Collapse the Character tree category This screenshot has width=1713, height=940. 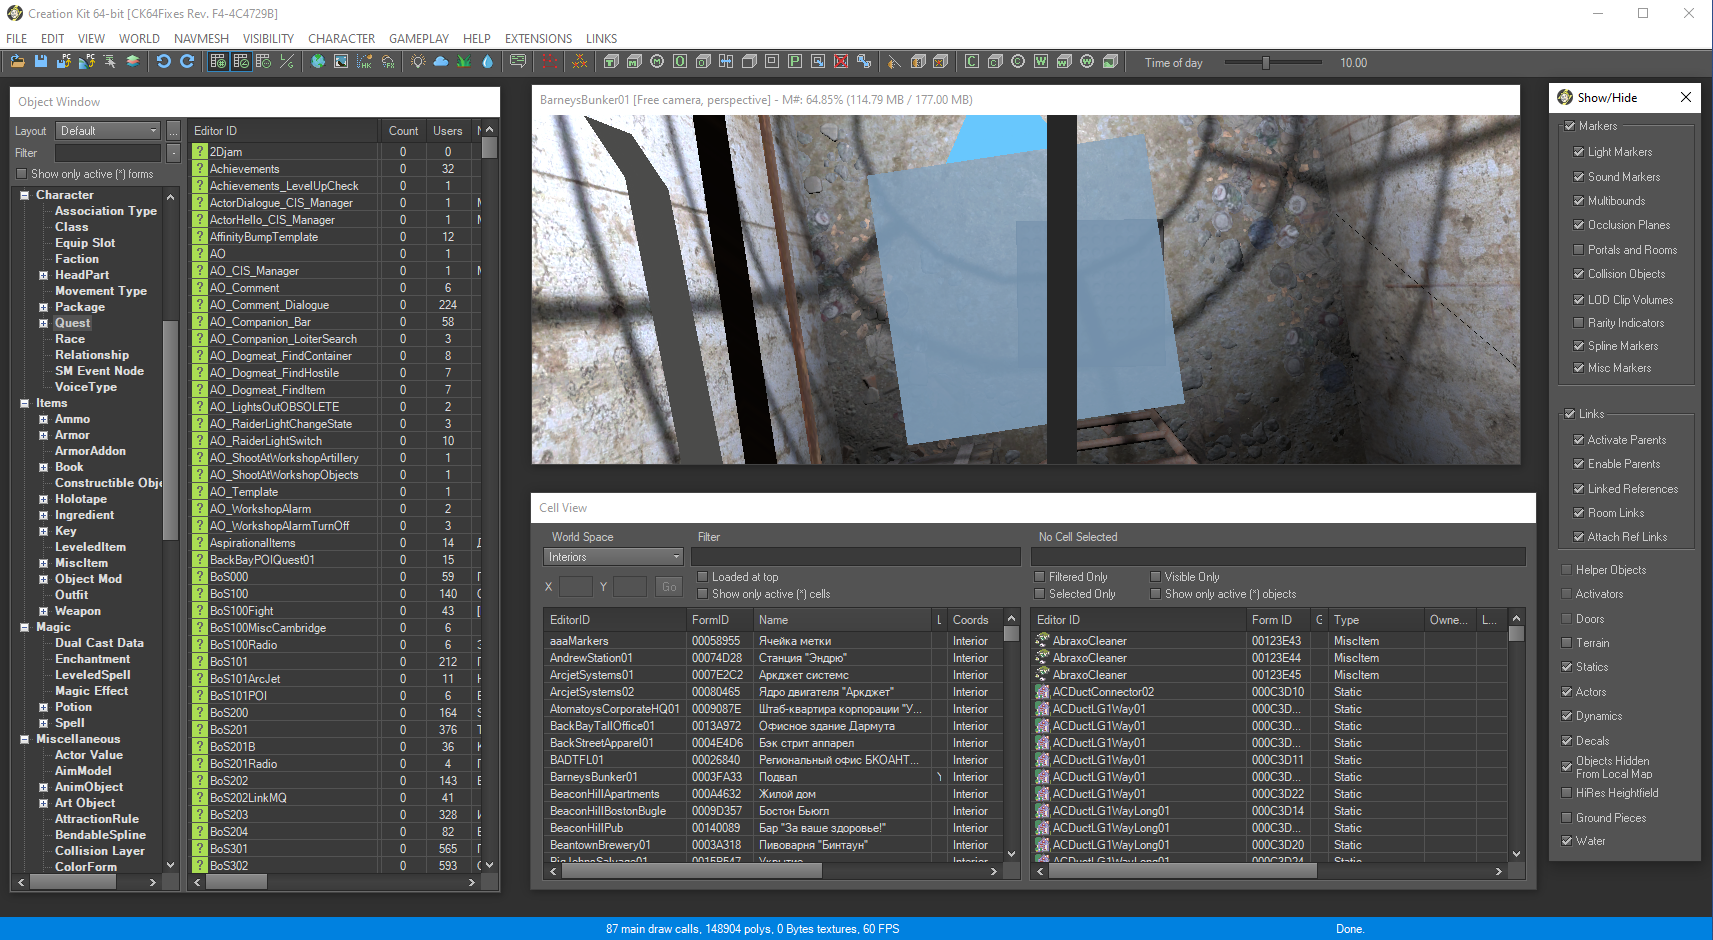tap(25, 196)
